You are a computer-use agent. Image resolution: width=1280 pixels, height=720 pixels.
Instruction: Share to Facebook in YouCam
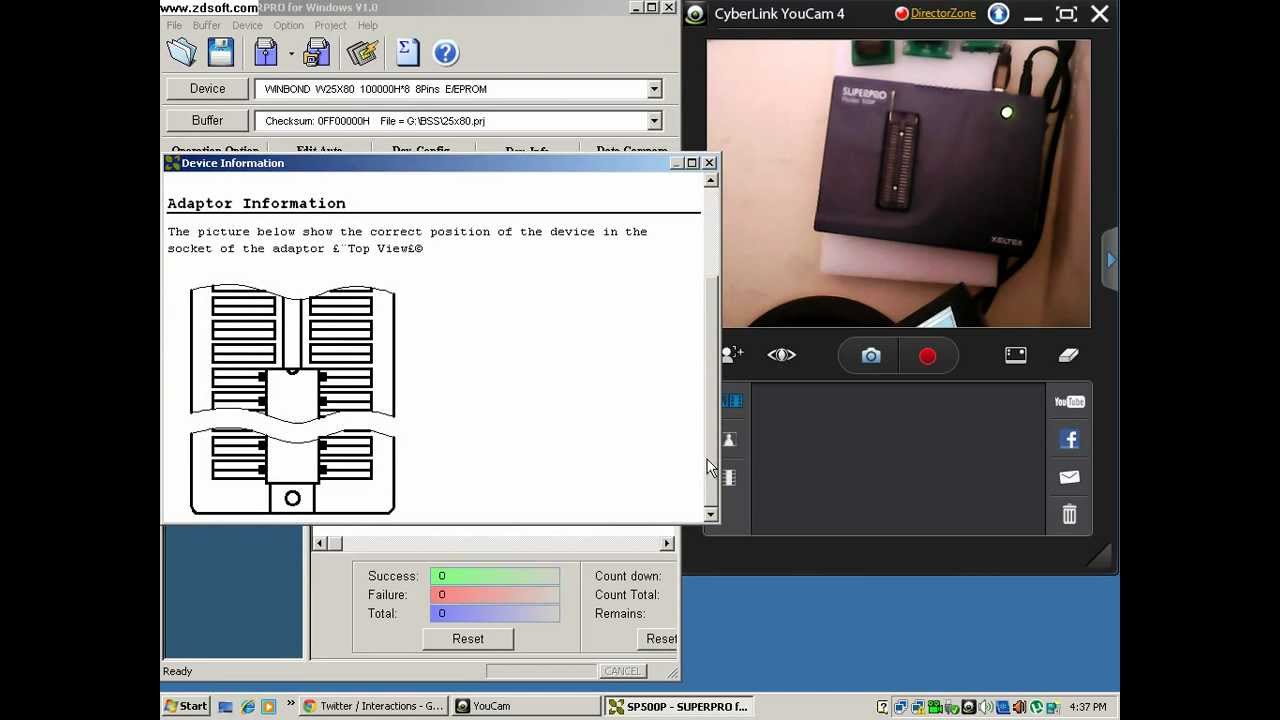[x=1069, y=439]
